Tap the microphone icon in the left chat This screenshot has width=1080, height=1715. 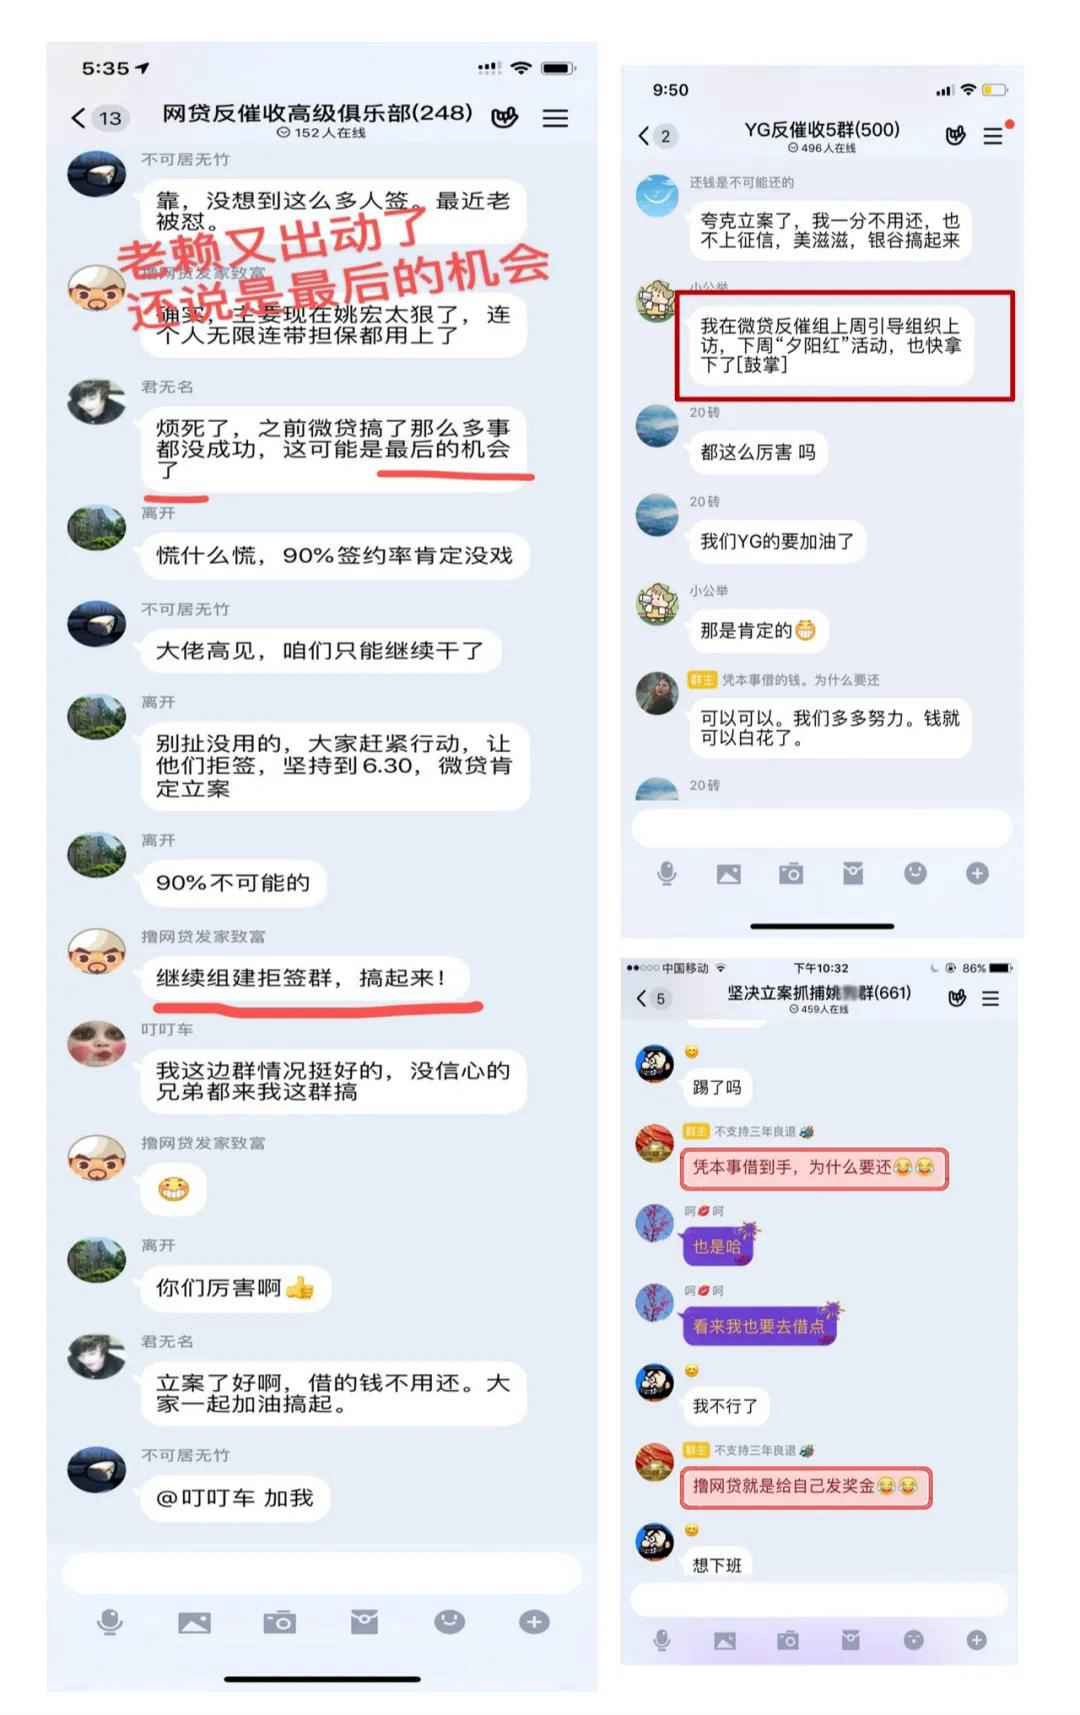pos(110,1622)
